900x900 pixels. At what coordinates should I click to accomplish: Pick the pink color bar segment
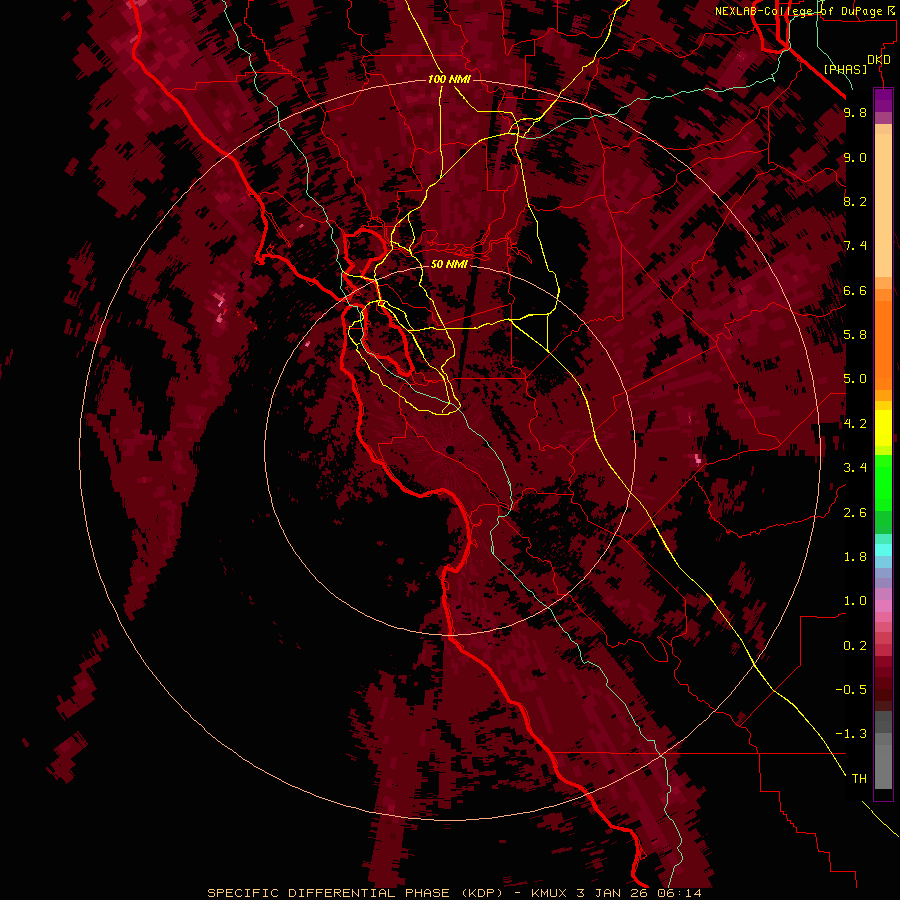coord(883,606)
